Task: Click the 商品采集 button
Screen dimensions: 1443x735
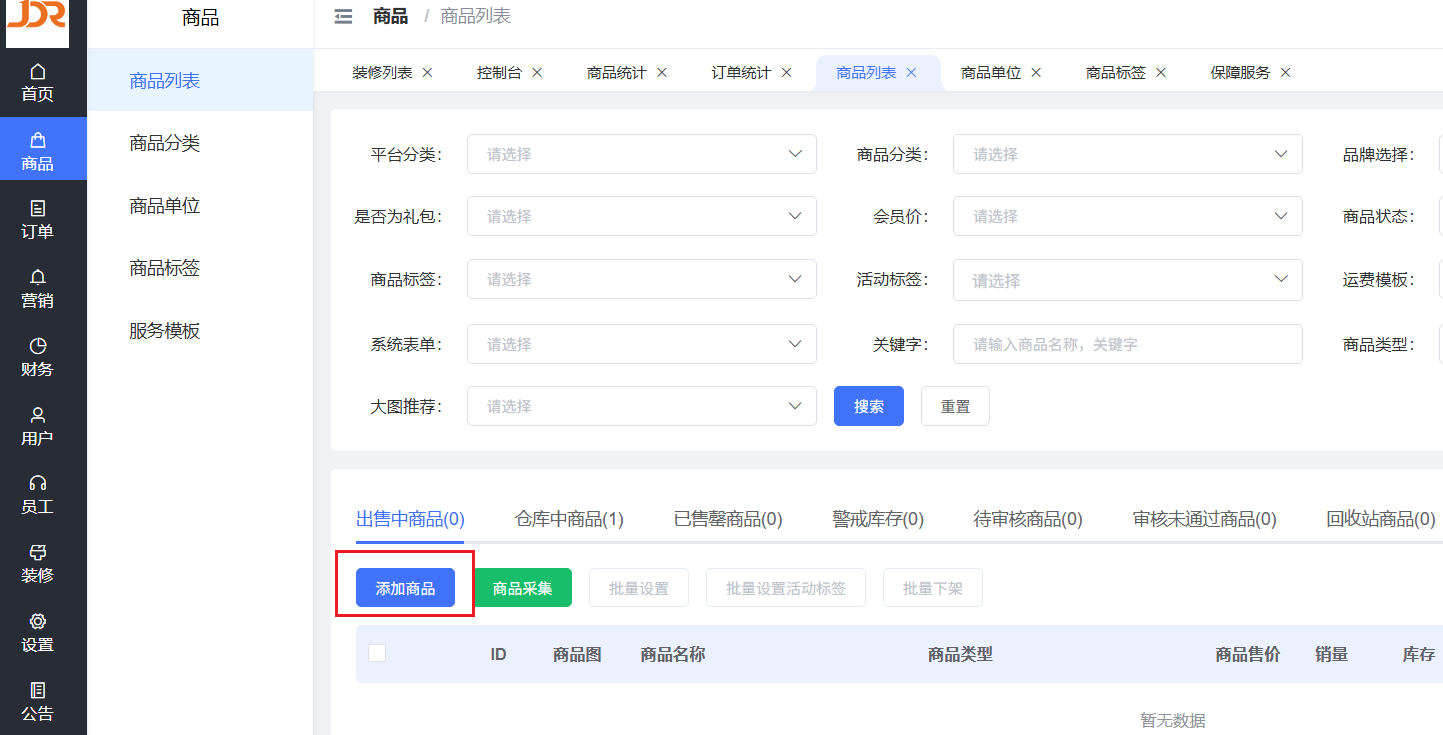Action: click(x=523, y=588)
